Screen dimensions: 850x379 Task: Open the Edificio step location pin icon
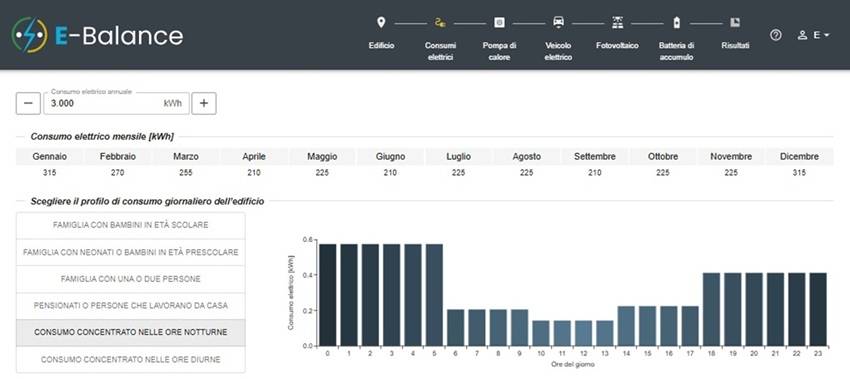pyautogui.click(x=381, y=23)
